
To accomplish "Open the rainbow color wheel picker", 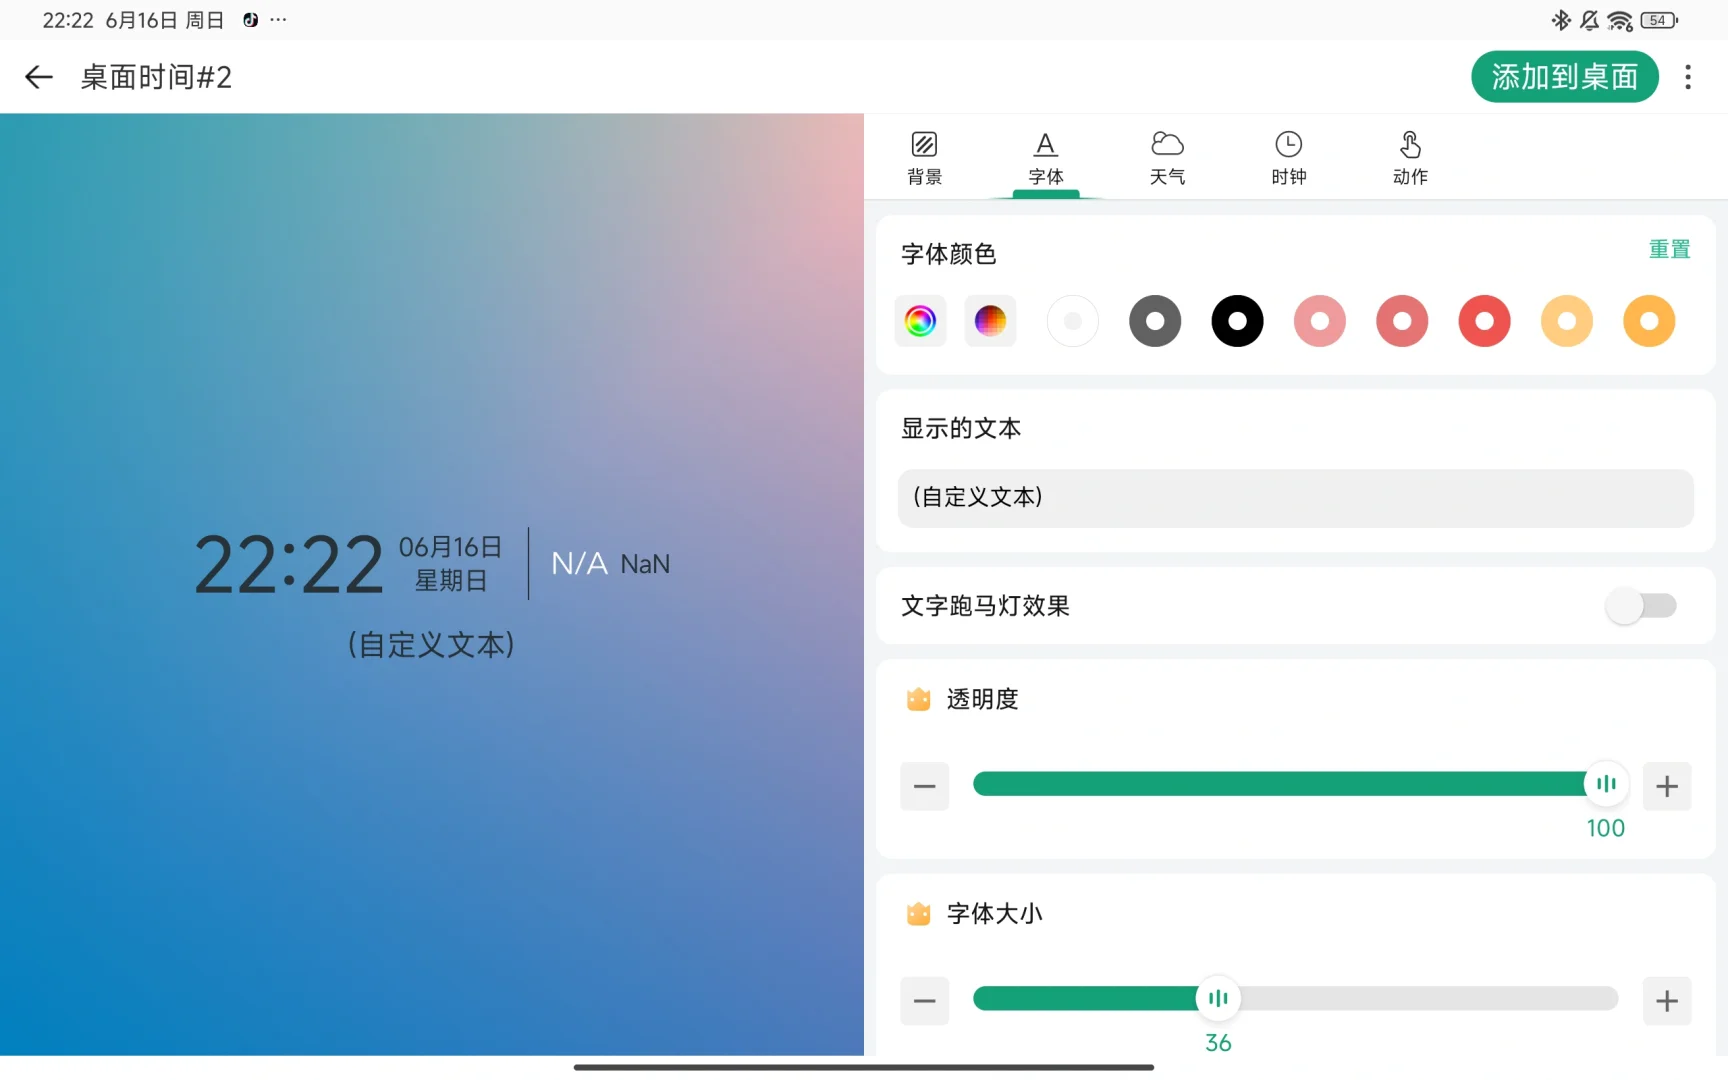I will click(x=919, y=321).
